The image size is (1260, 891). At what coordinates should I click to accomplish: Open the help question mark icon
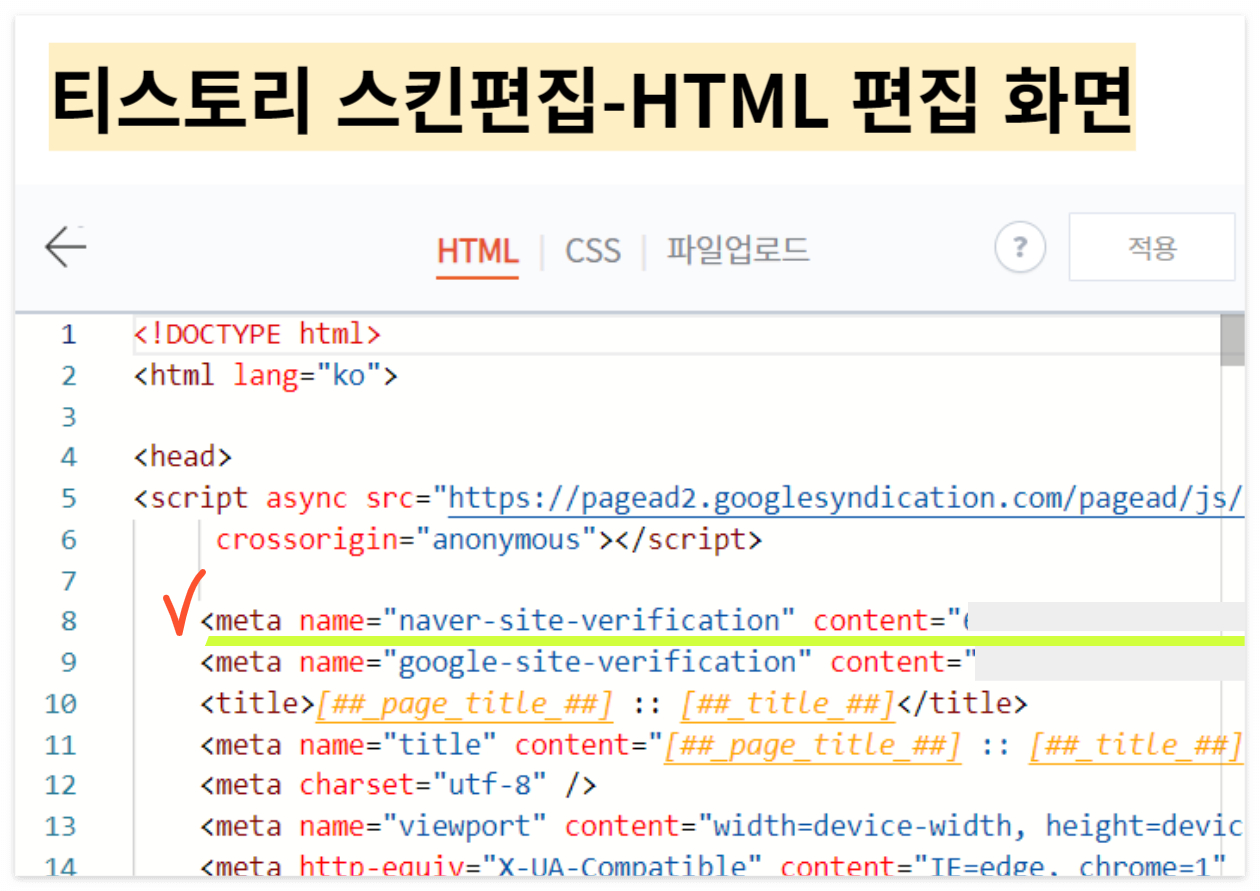[x=1020, y=247]
